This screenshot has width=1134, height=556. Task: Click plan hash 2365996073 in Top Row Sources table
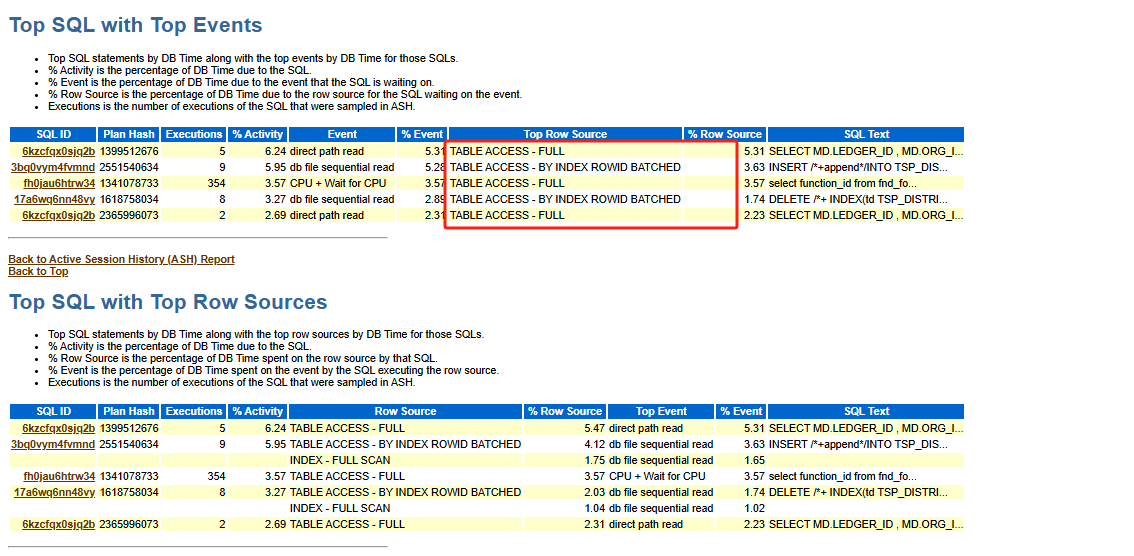[129, 523]
